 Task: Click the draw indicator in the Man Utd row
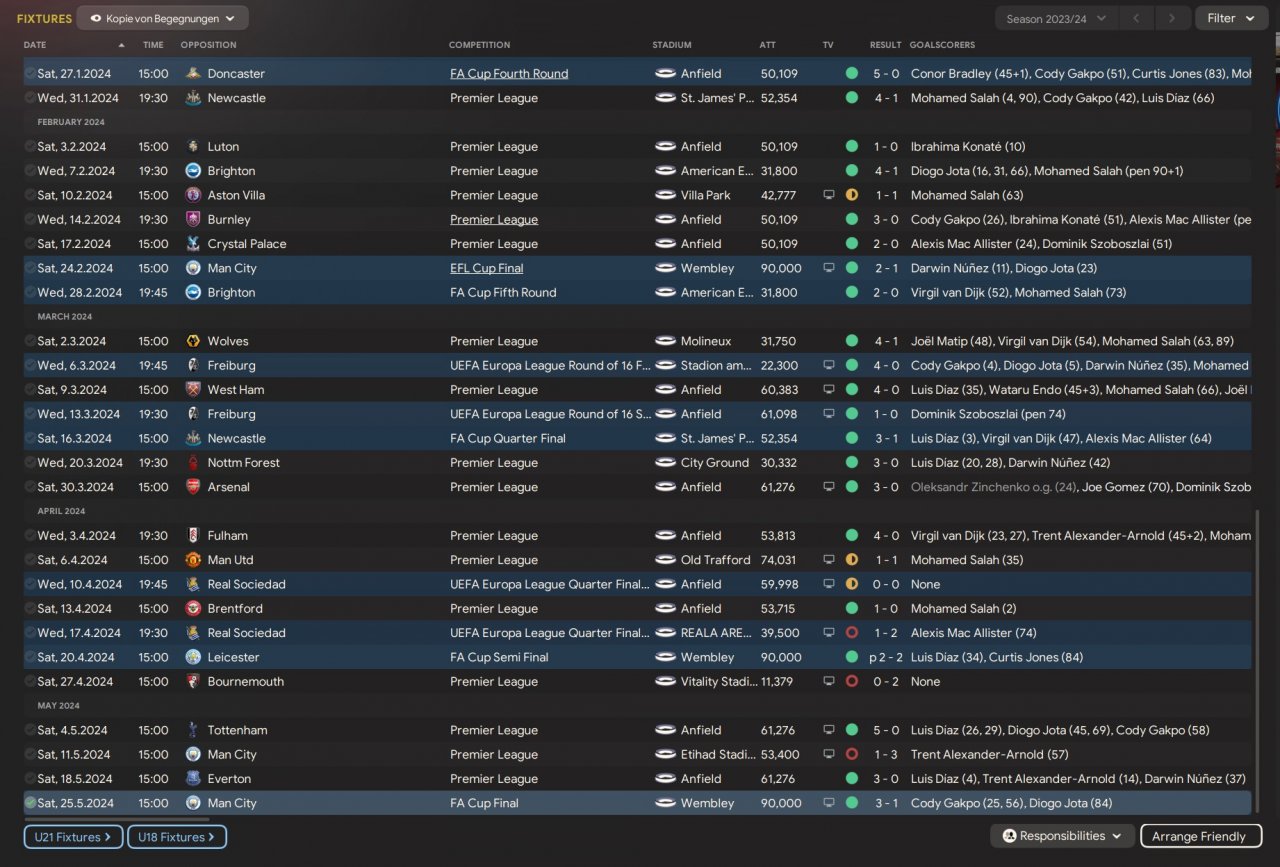click(852, 560)
